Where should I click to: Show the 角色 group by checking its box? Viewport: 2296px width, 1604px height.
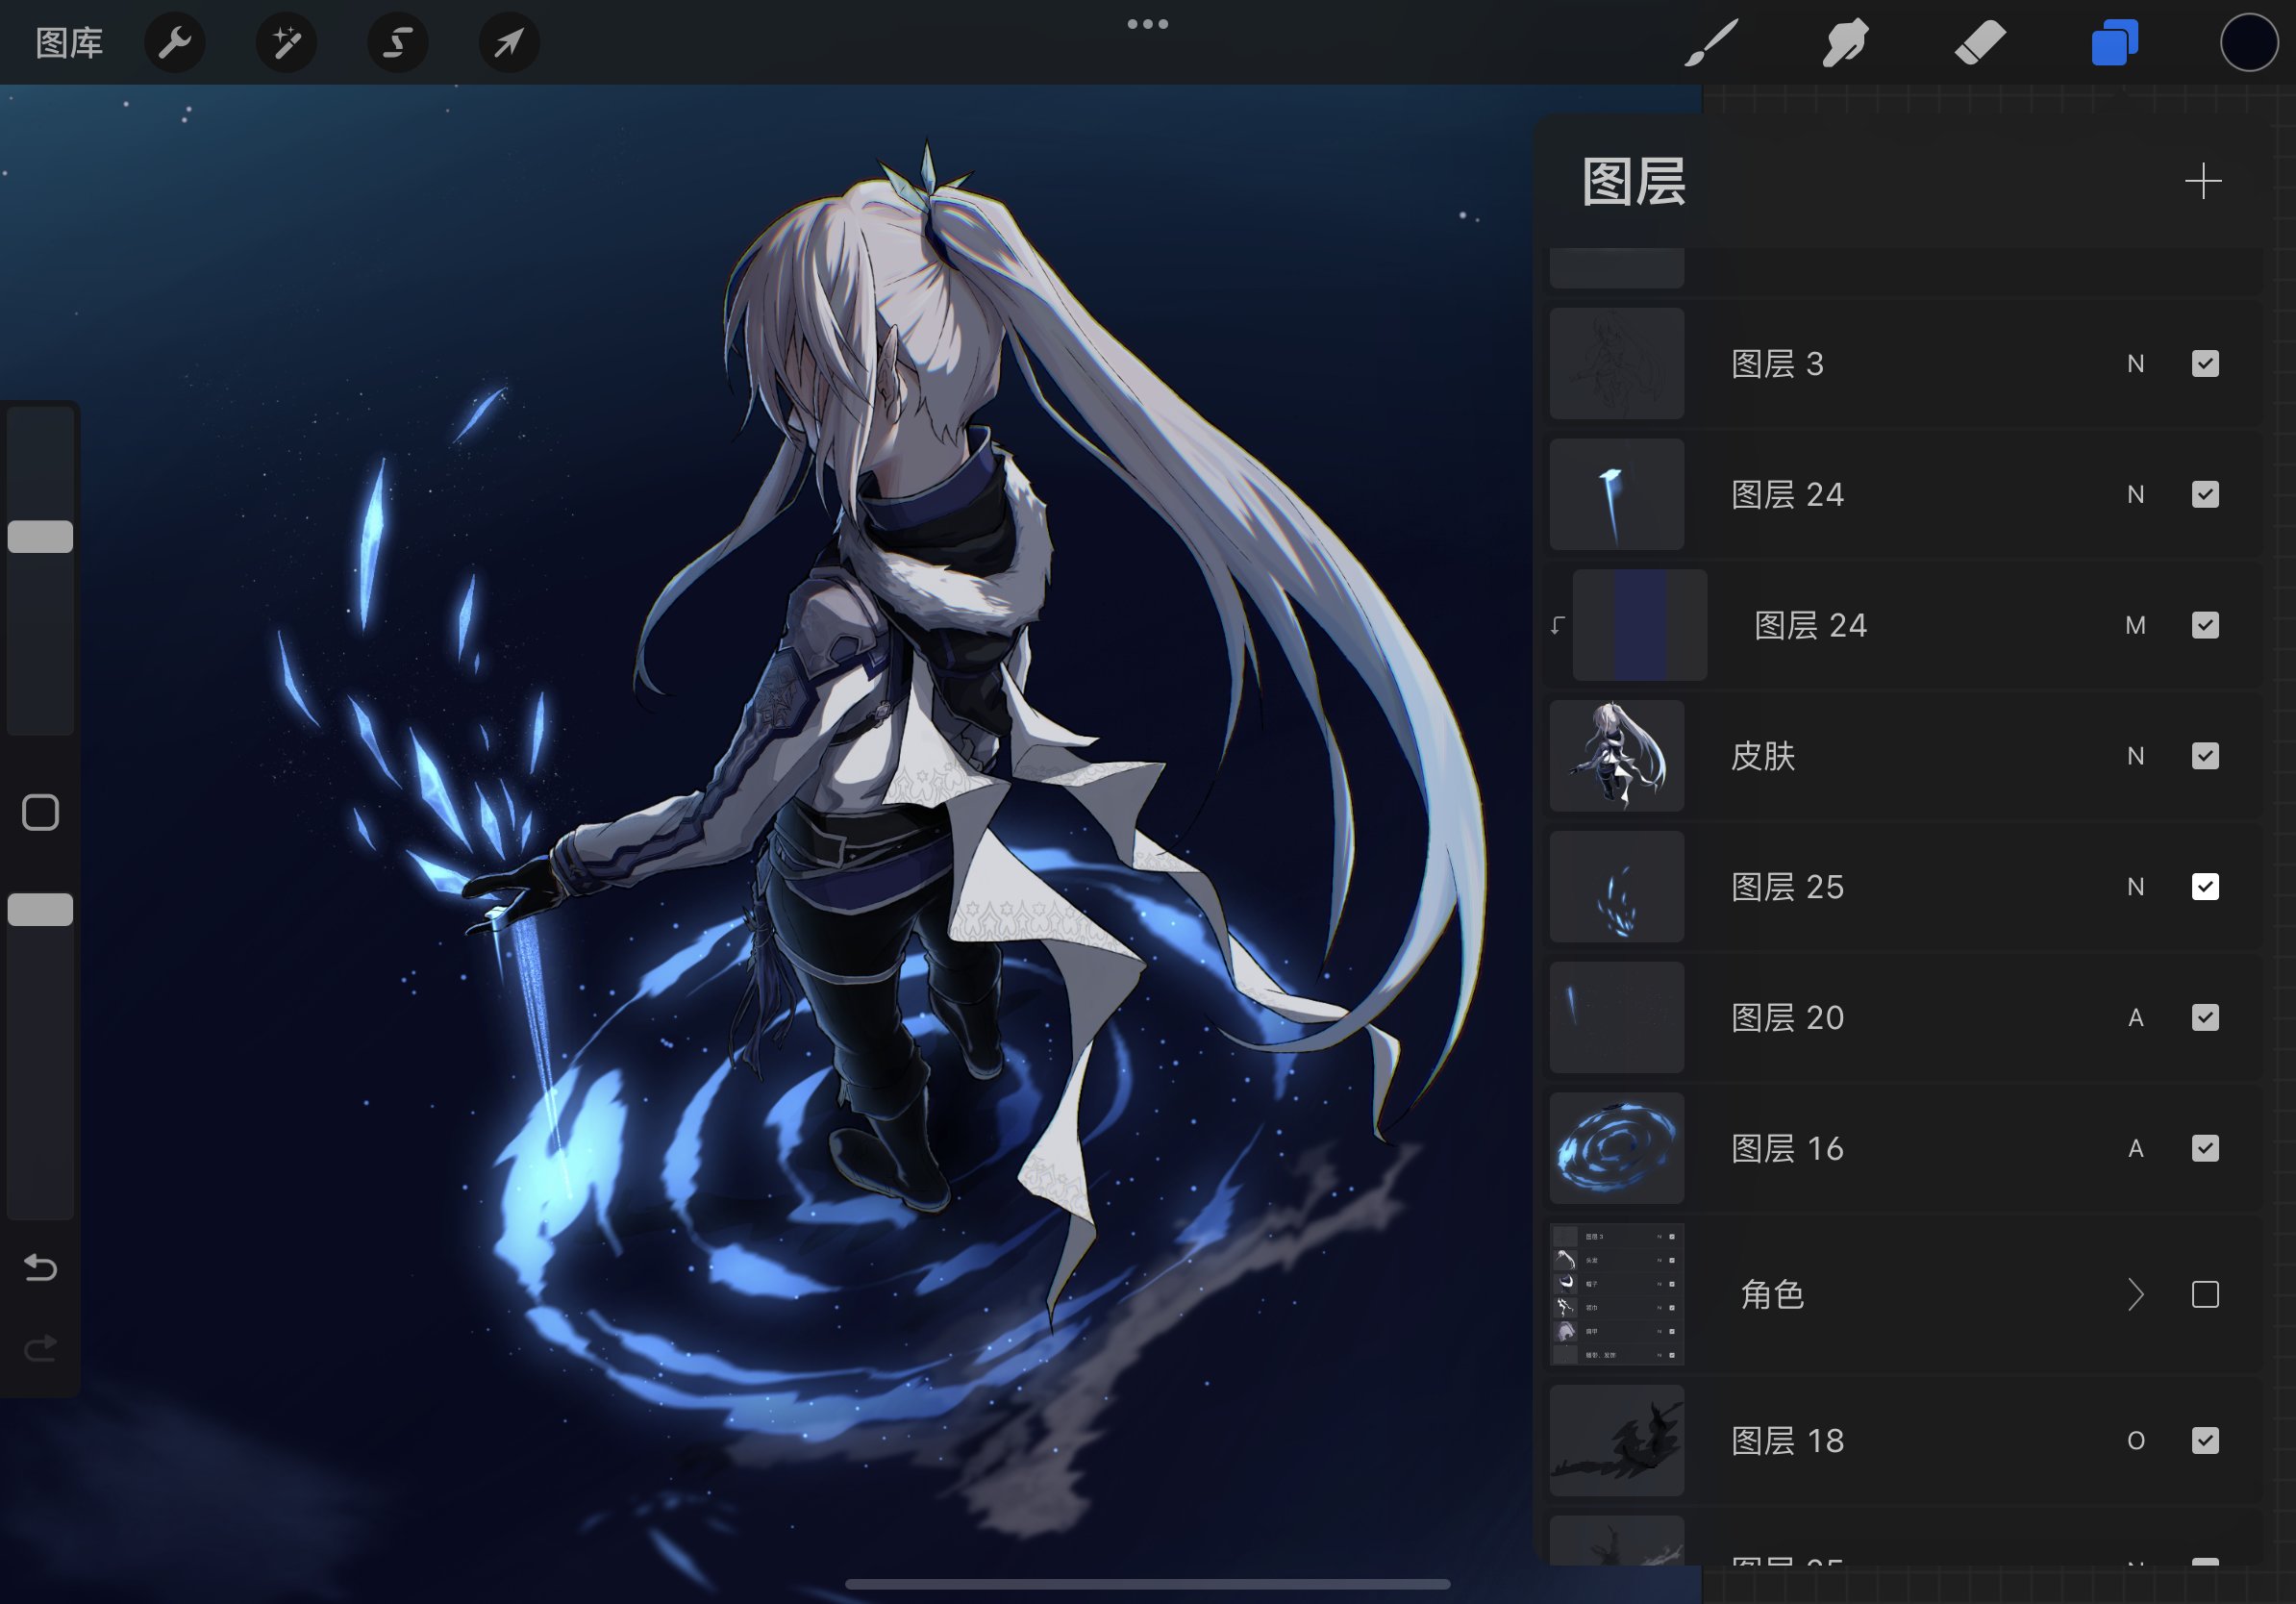(2205, 1295)
